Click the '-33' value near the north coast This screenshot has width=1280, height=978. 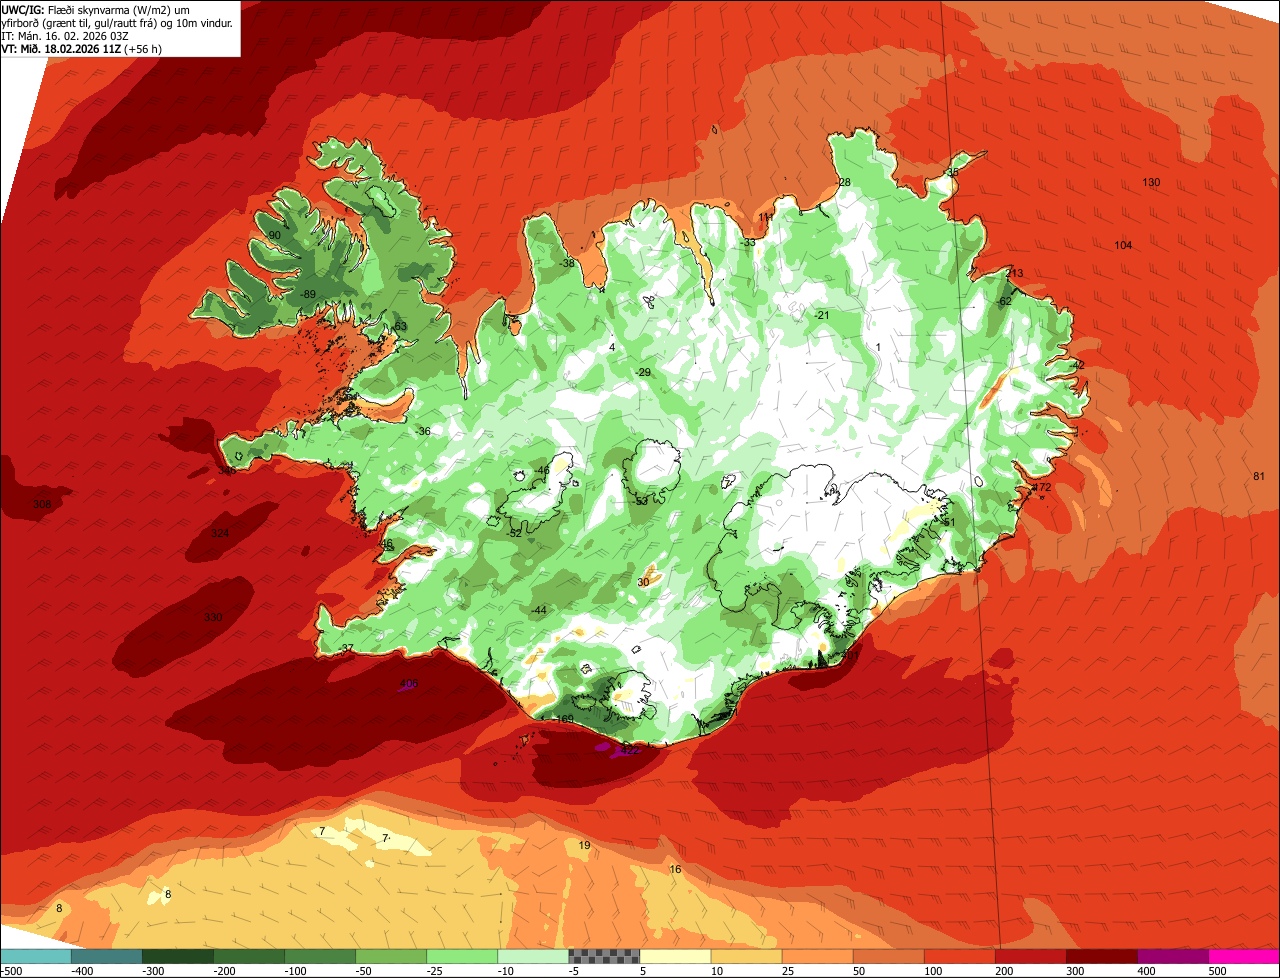pos(748,242)
